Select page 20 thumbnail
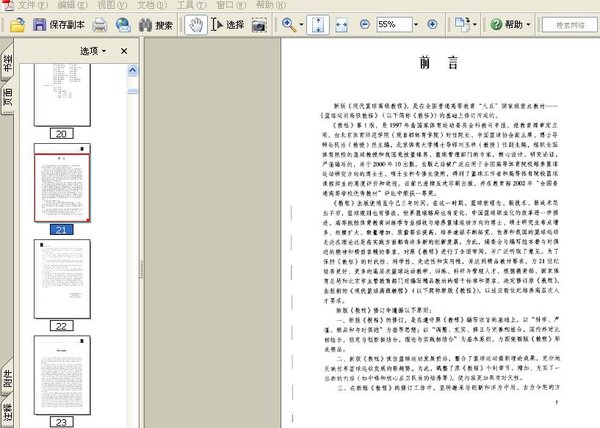 tap(62, 95)
